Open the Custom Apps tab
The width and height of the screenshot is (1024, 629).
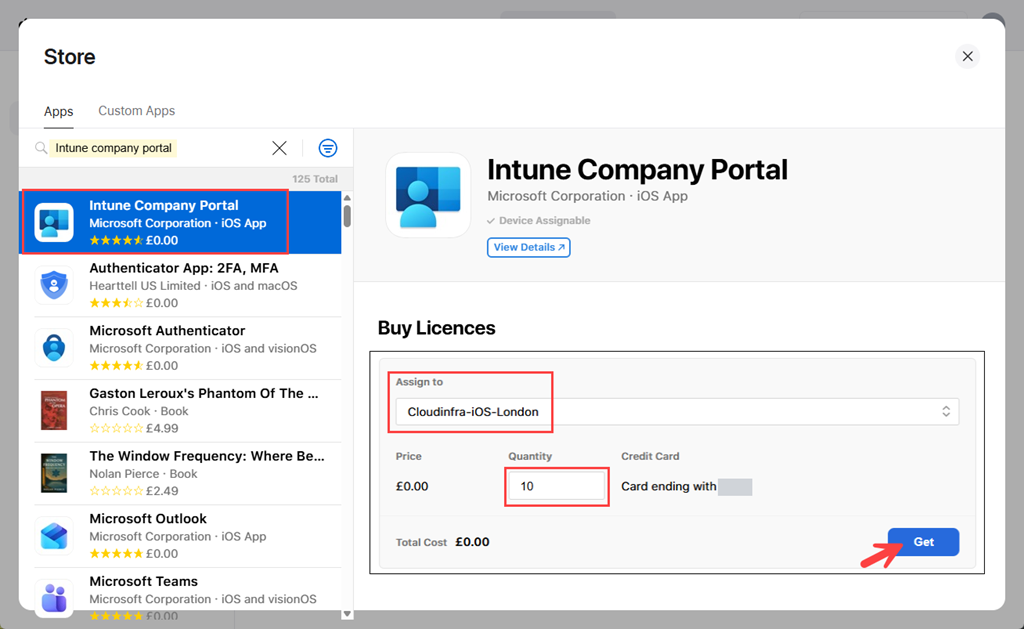tap(136, 111)
